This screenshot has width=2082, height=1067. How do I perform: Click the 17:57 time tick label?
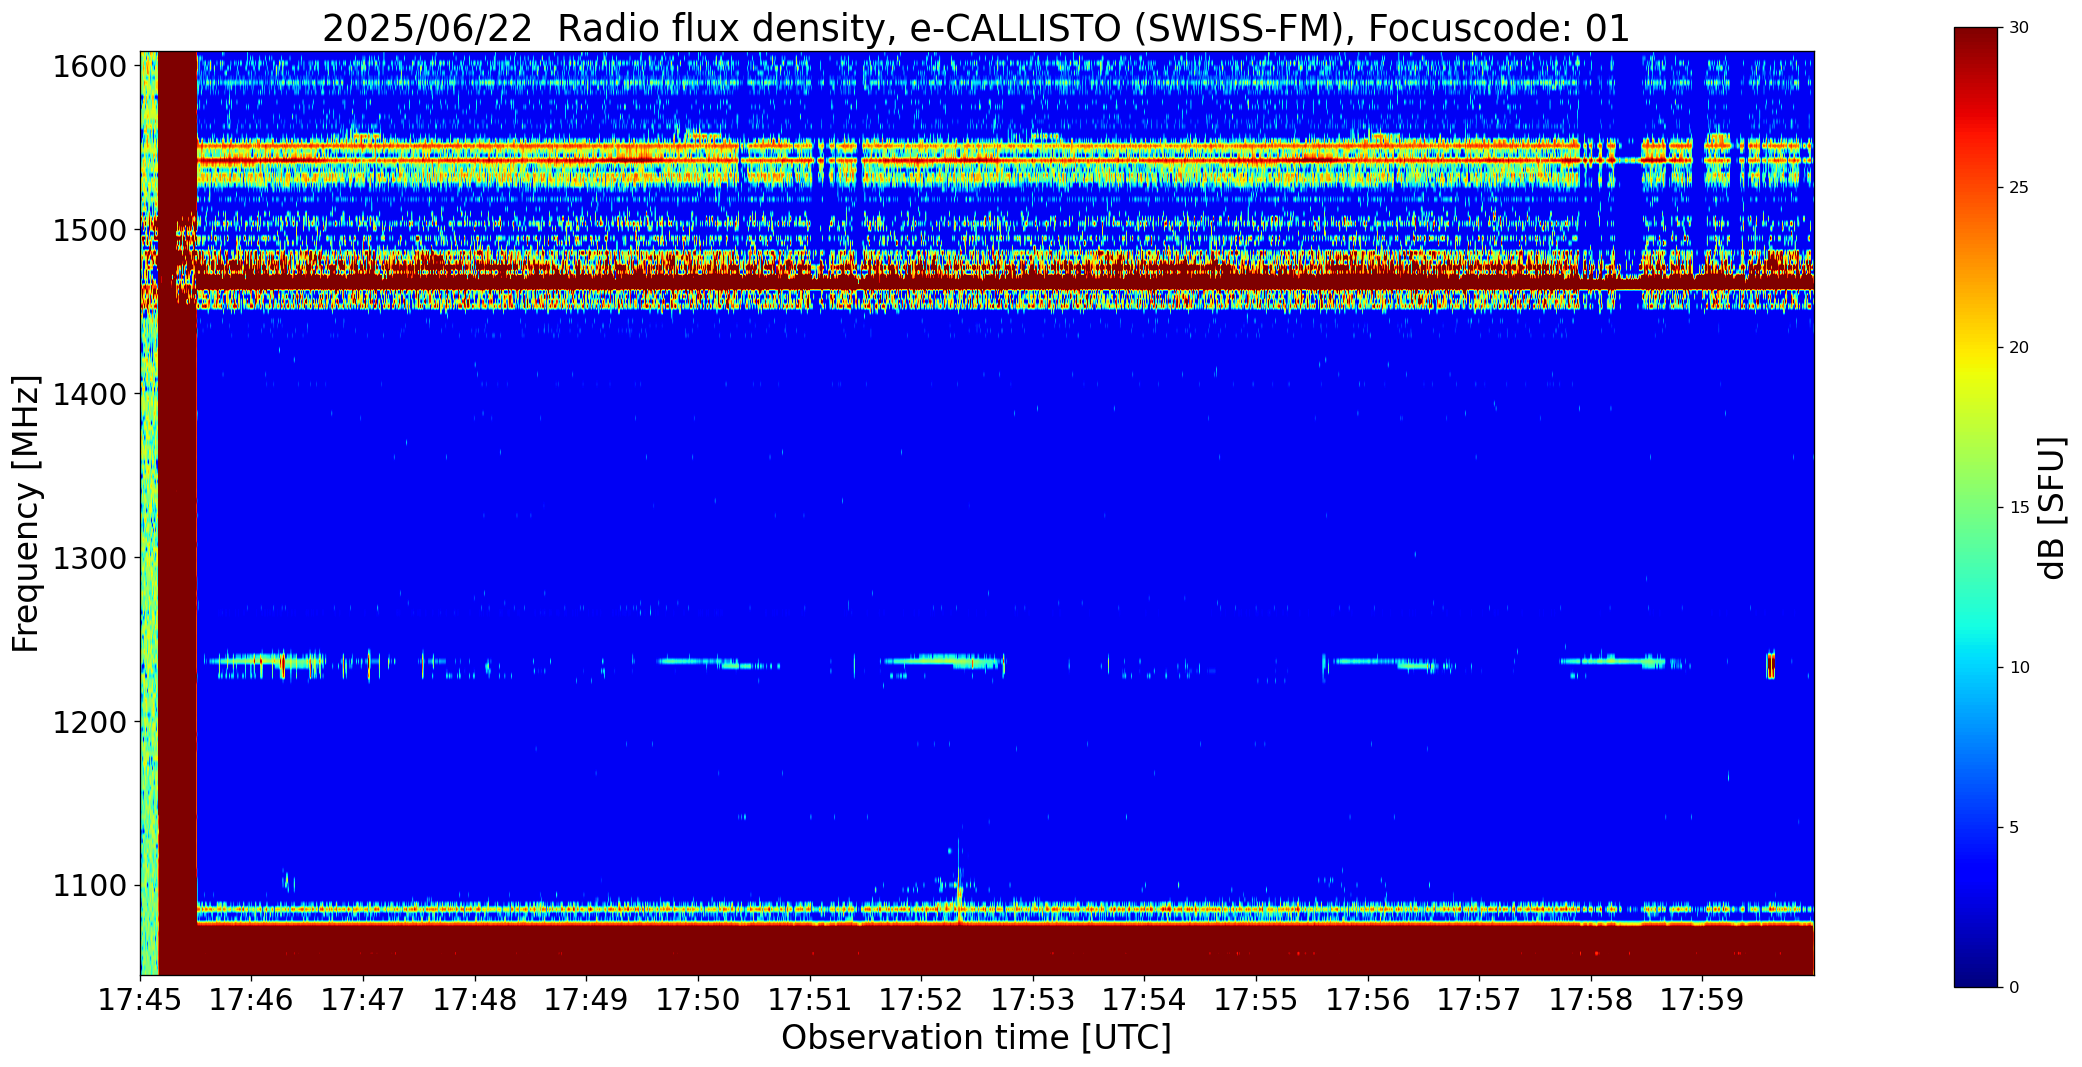(1480, 1000)
